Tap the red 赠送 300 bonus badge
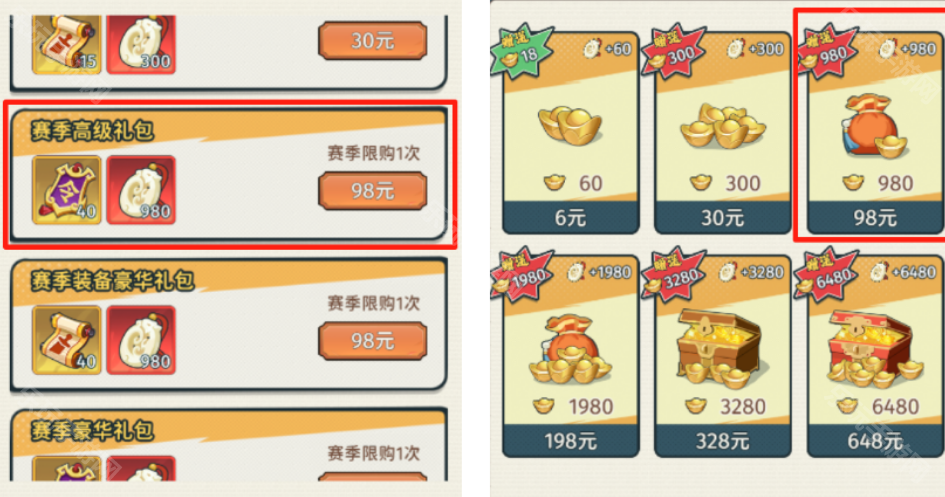The image size is (945, 497). (673, 53)
